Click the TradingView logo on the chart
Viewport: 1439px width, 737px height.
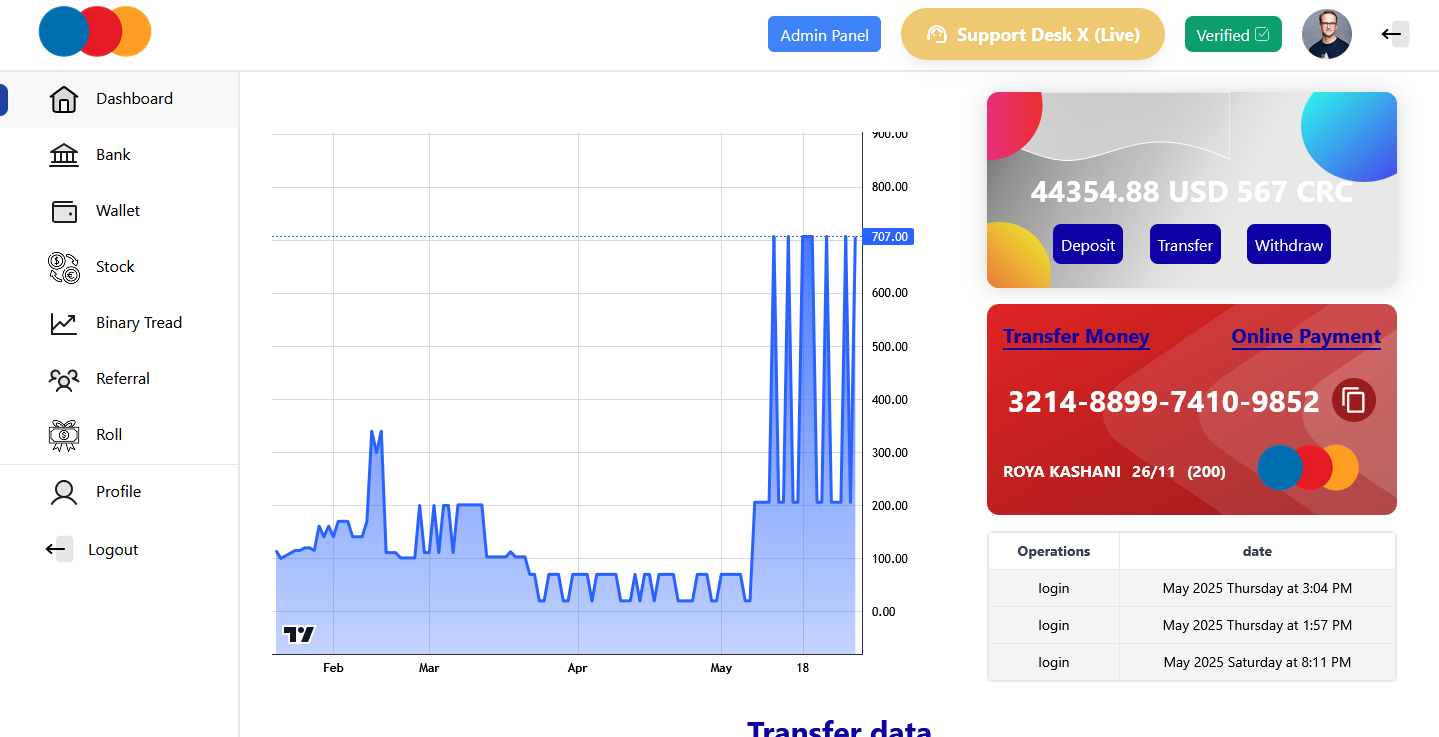tap(298, 633)
